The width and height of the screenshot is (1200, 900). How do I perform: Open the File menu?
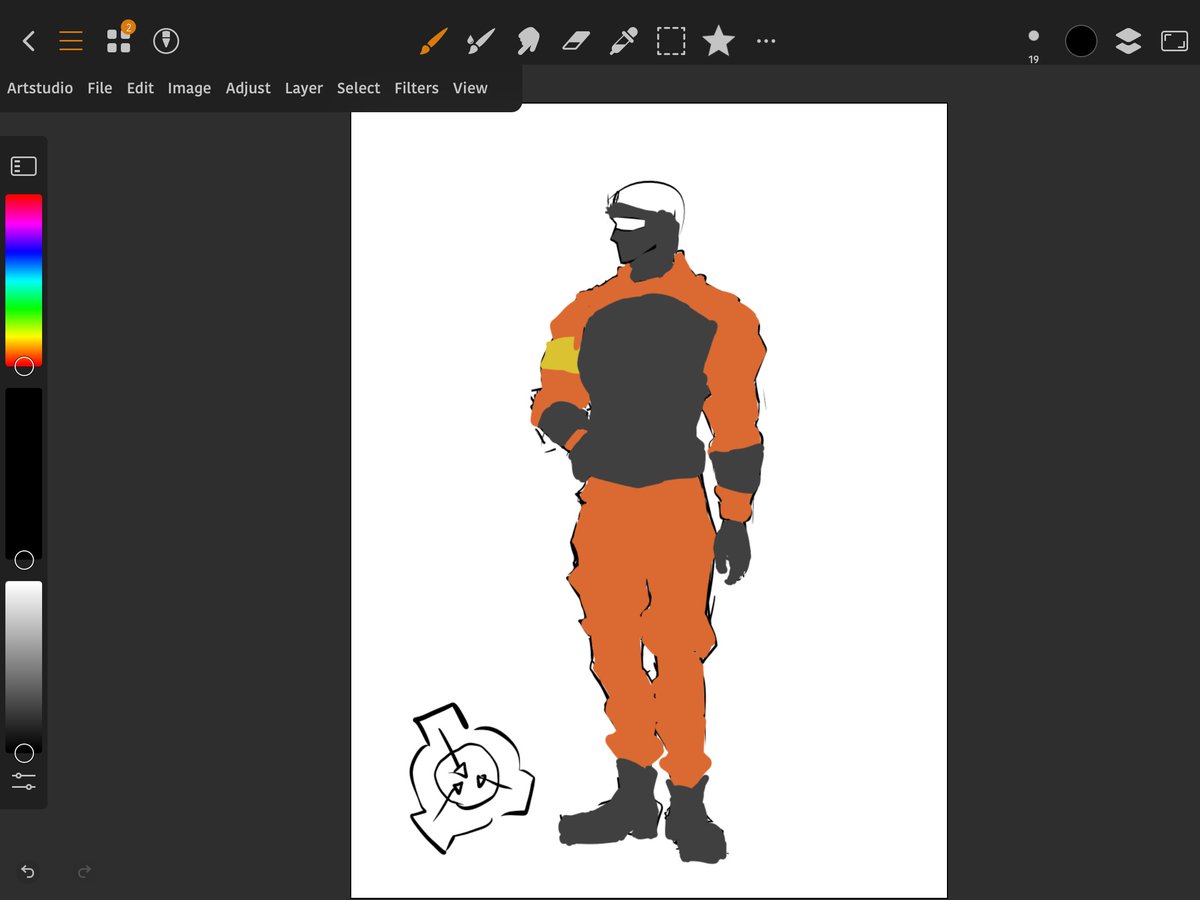click(100, 88)
